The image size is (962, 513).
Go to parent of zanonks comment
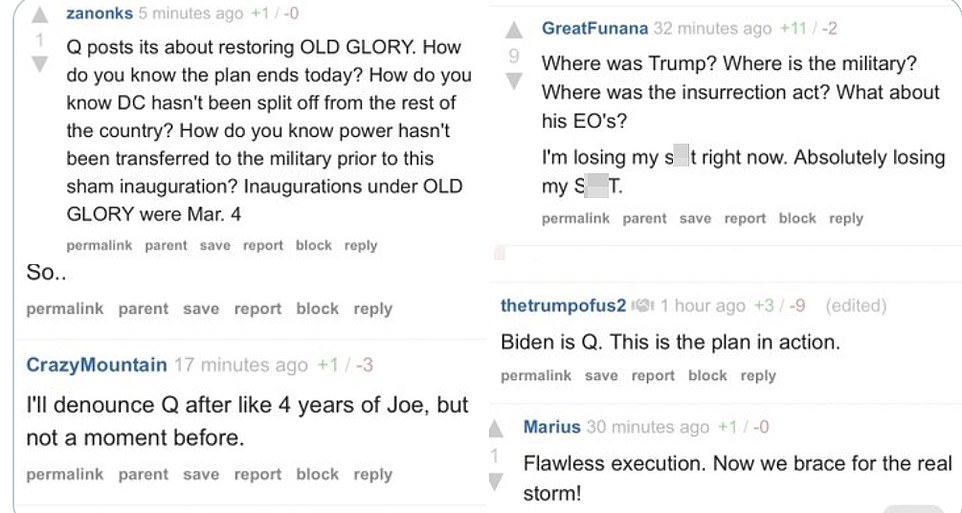[168, 246]
